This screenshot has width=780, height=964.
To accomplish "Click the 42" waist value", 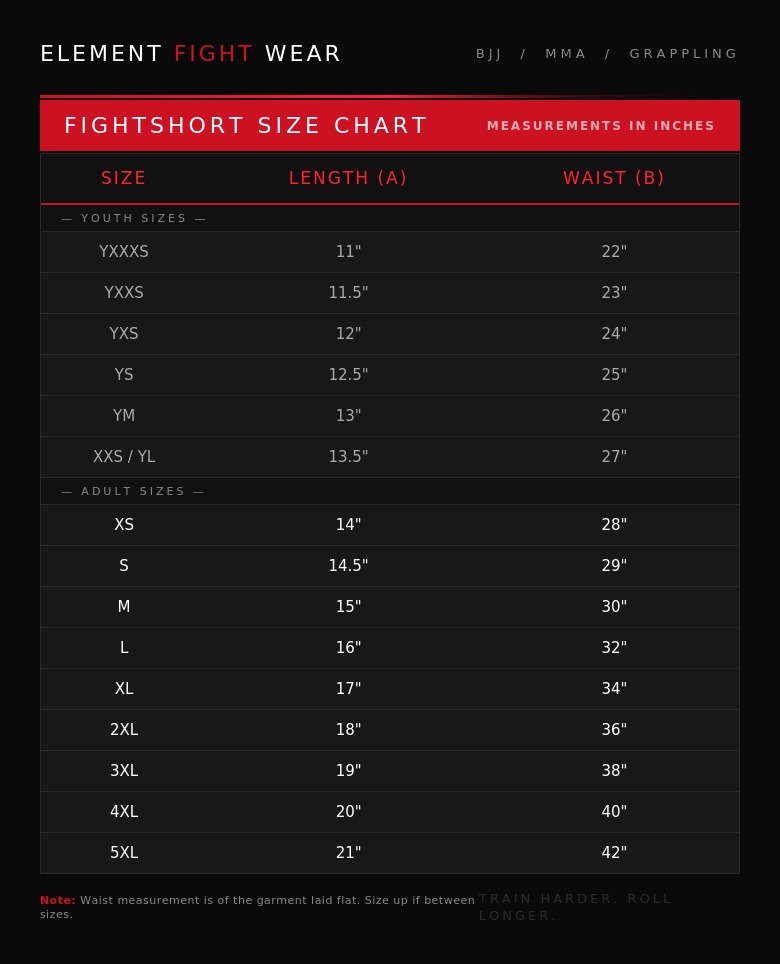I will 614,853.
